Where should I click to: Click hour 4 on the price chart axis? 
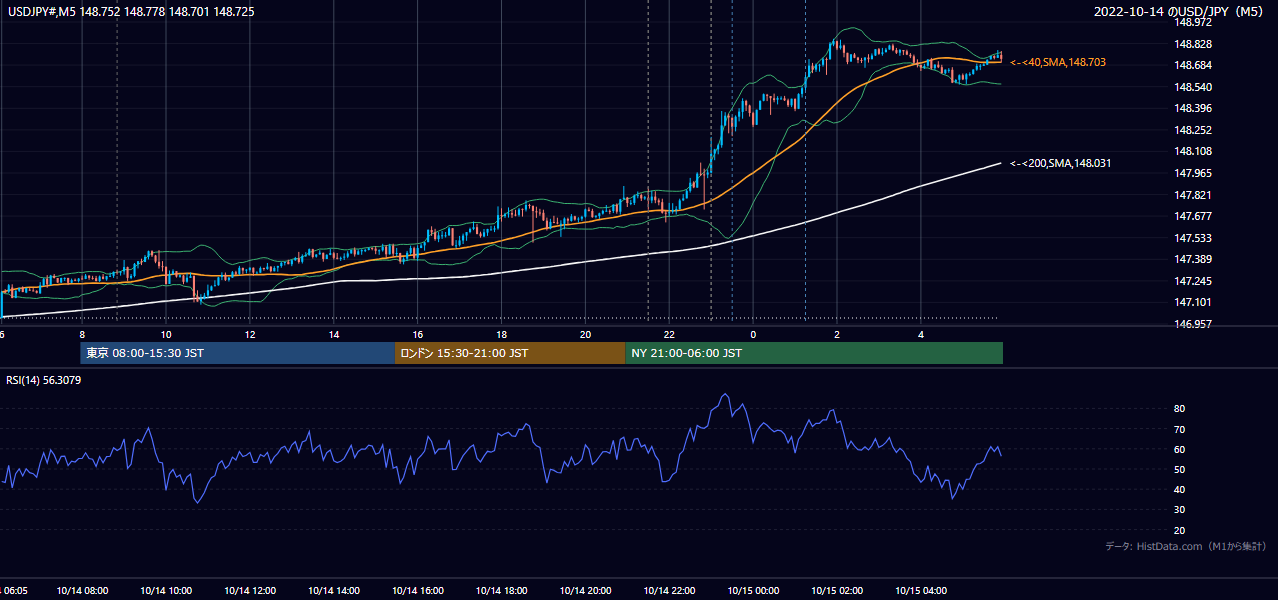(921, 335)
